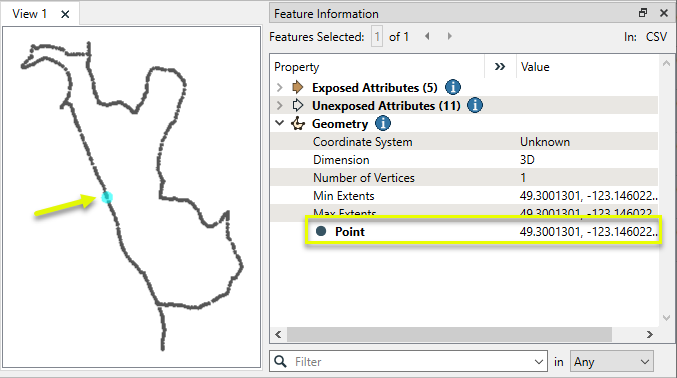Click into the Filter search field
The width and height of the screenshot is (677, 378).
point(412,362)
